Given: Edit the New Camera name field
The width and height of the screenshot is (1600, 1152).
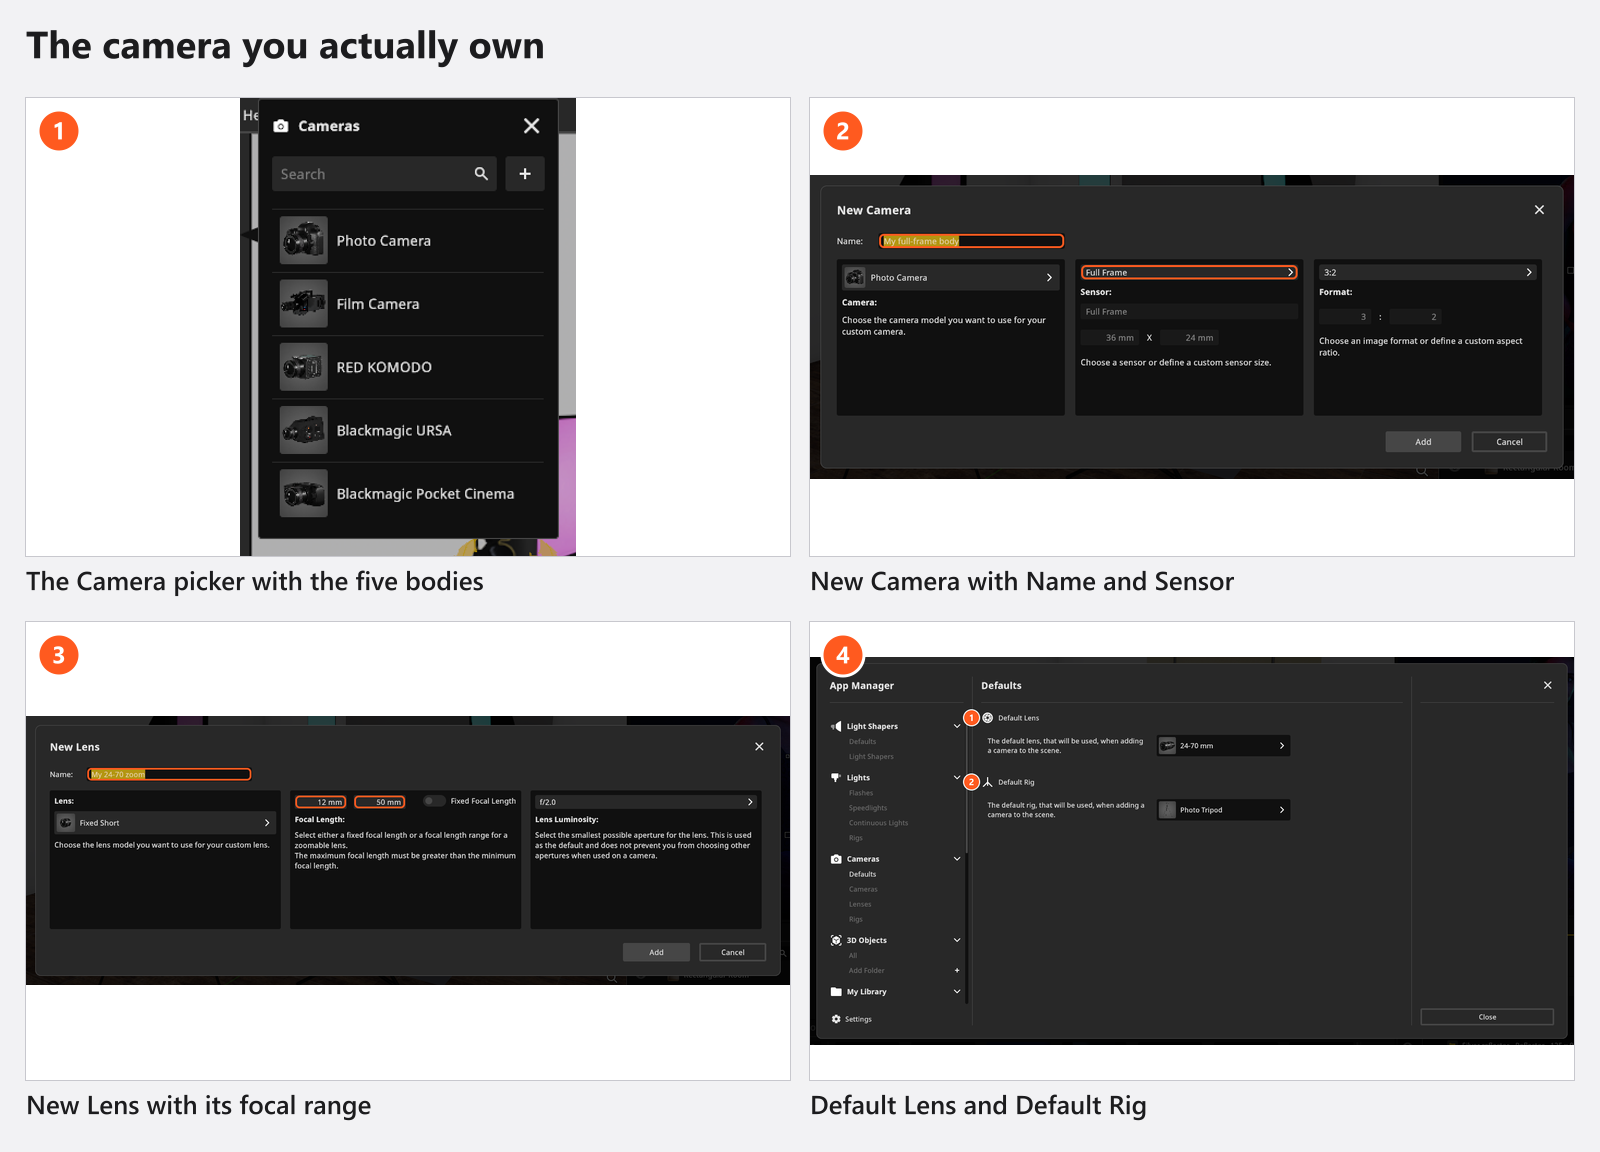Looking at the screenshot, I should click(971, 241).
